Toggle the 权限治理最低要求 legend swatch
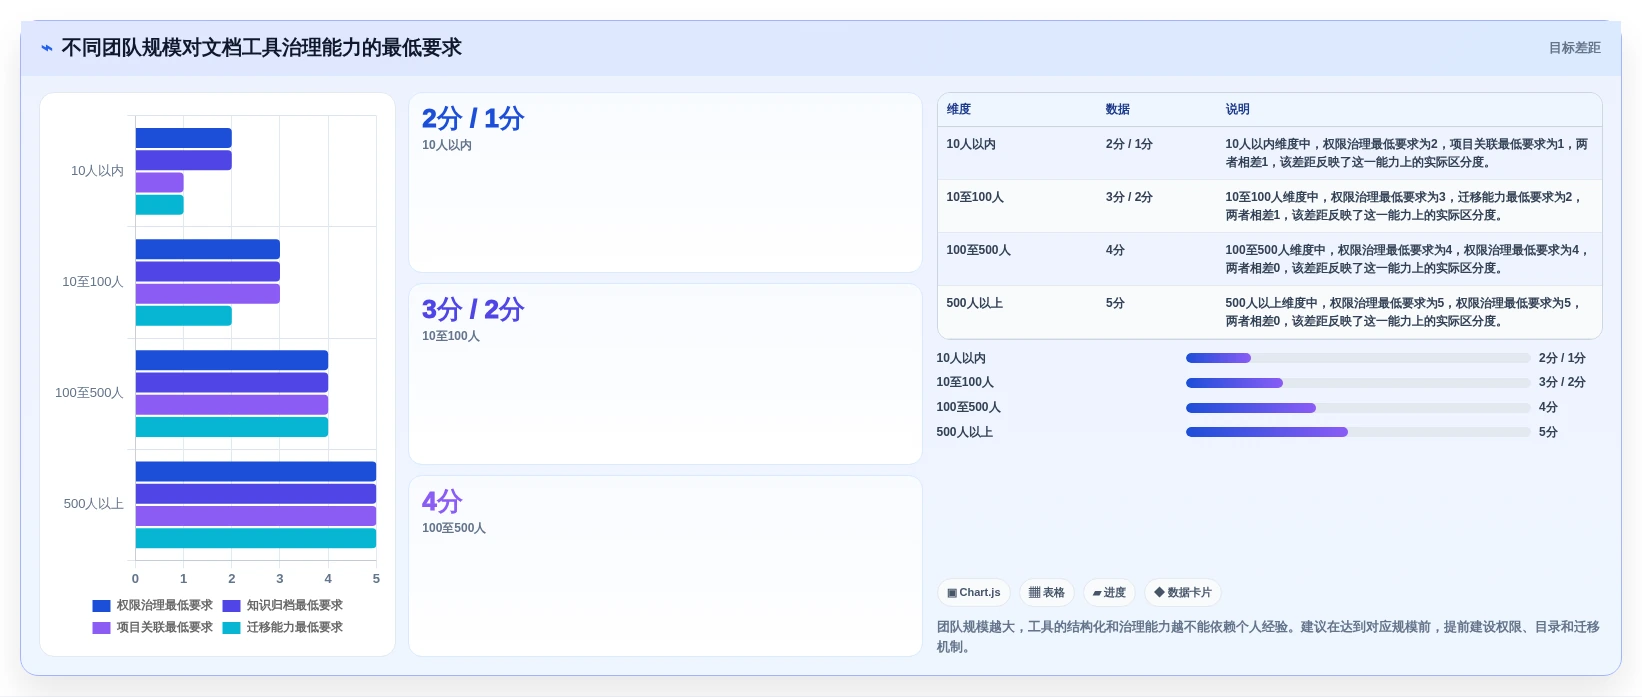Viewport: 1642px width, 697px height. pyautogui.click(x=101, y=606)
